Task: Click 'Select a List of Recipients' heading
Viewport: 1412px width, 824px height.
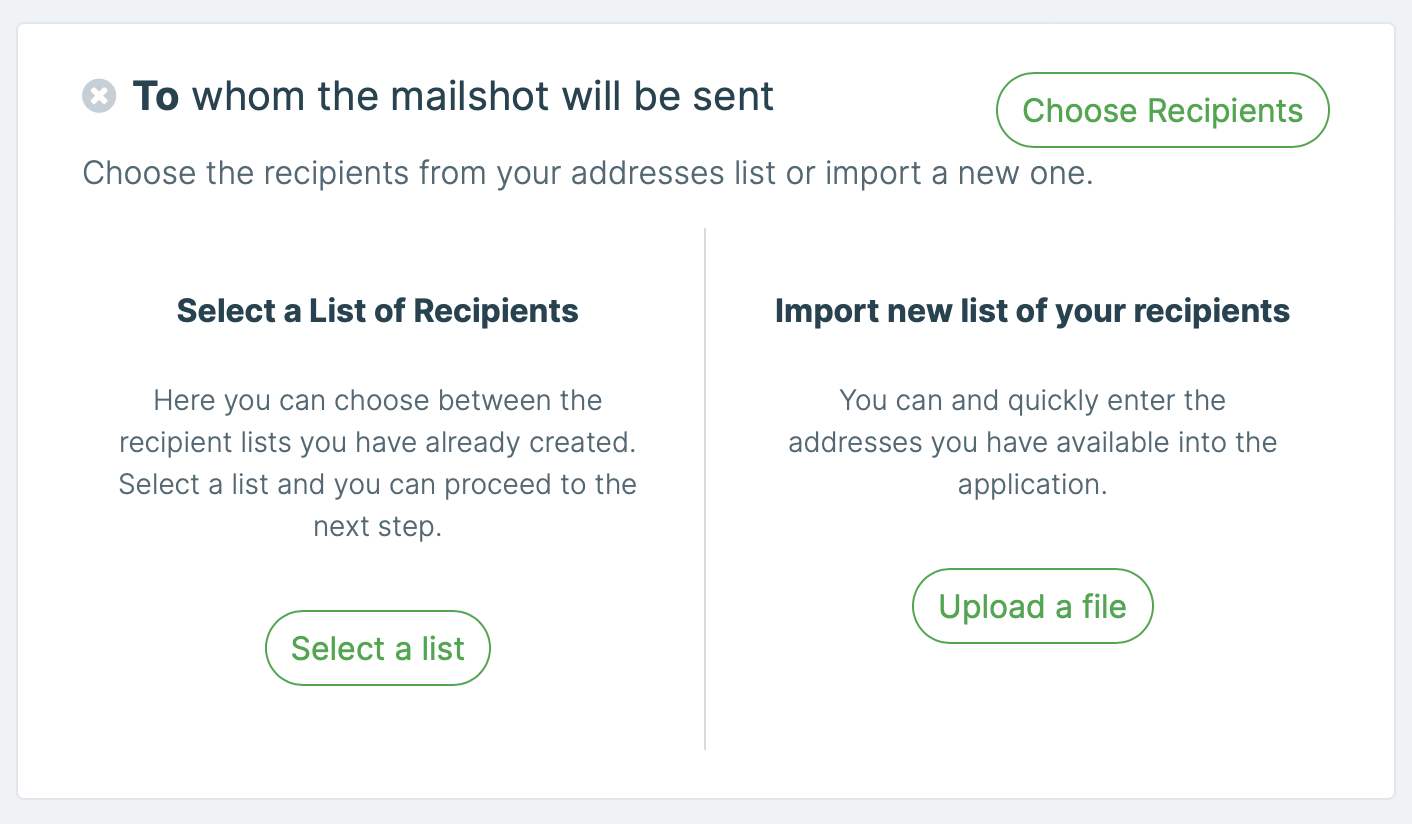Action: click(377, 310)
